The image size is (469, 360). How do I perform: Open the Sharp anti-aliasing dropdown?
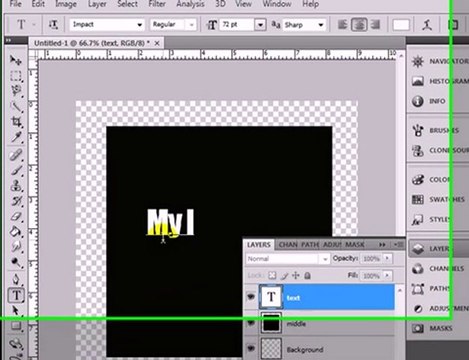tap(321, 25)
